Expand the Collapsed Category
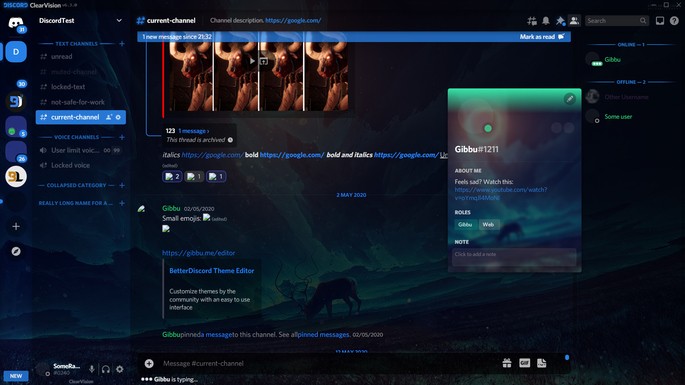The height and width of the screenshot is (385, 685). pos(76,185)
